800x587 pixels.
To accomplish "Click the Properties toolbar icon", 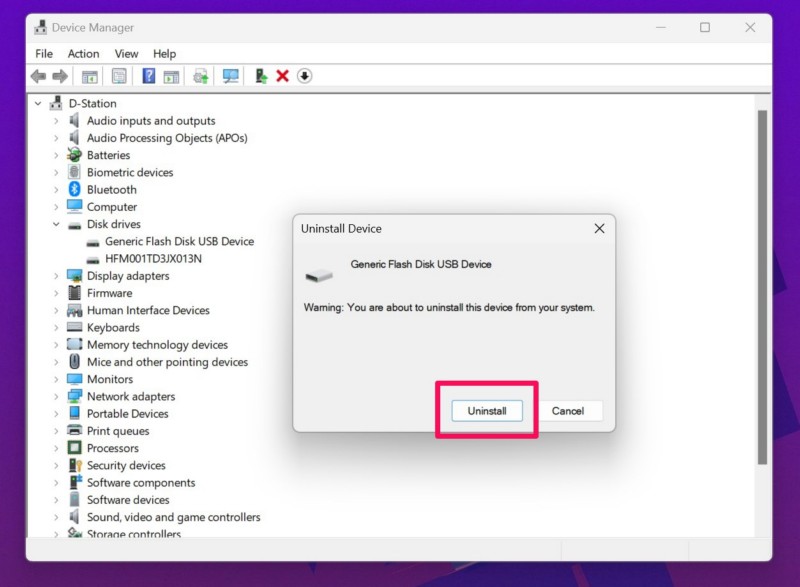I will click(x=119, y=76).
